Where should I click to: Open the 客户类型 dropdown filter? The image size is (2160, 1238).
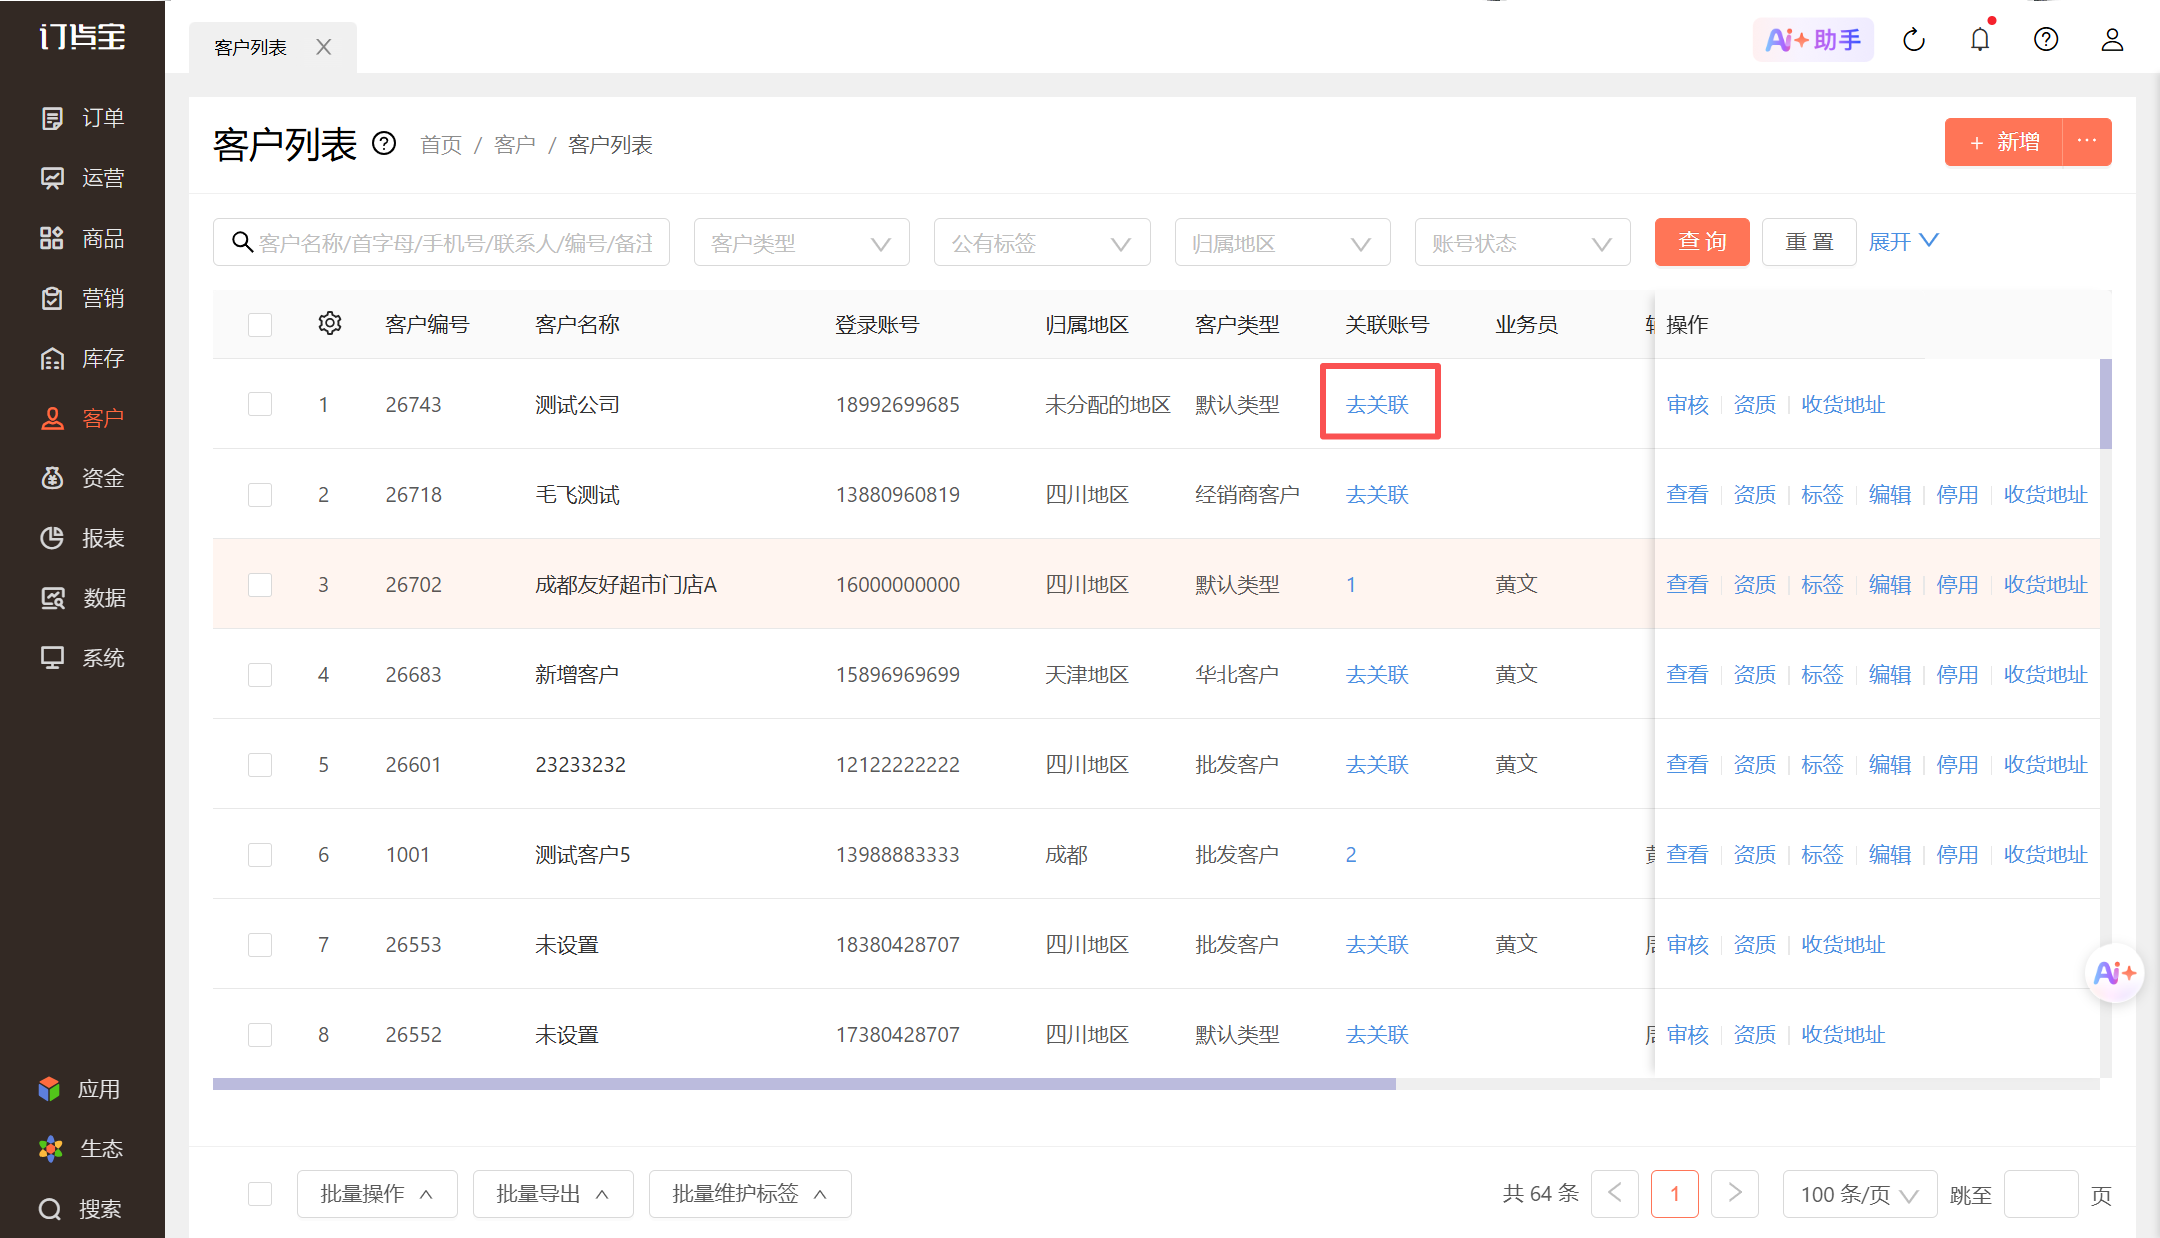click(x=801, y=242)
